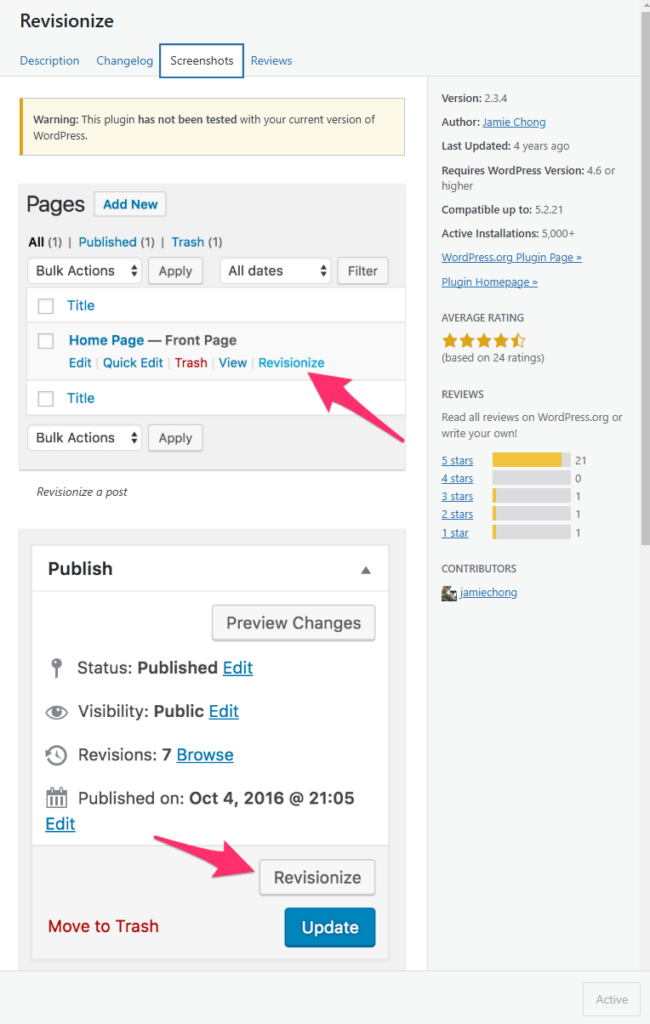Open author Jamie Chong's link
The image size is (650, 1024).
click(x=514, y=122)
